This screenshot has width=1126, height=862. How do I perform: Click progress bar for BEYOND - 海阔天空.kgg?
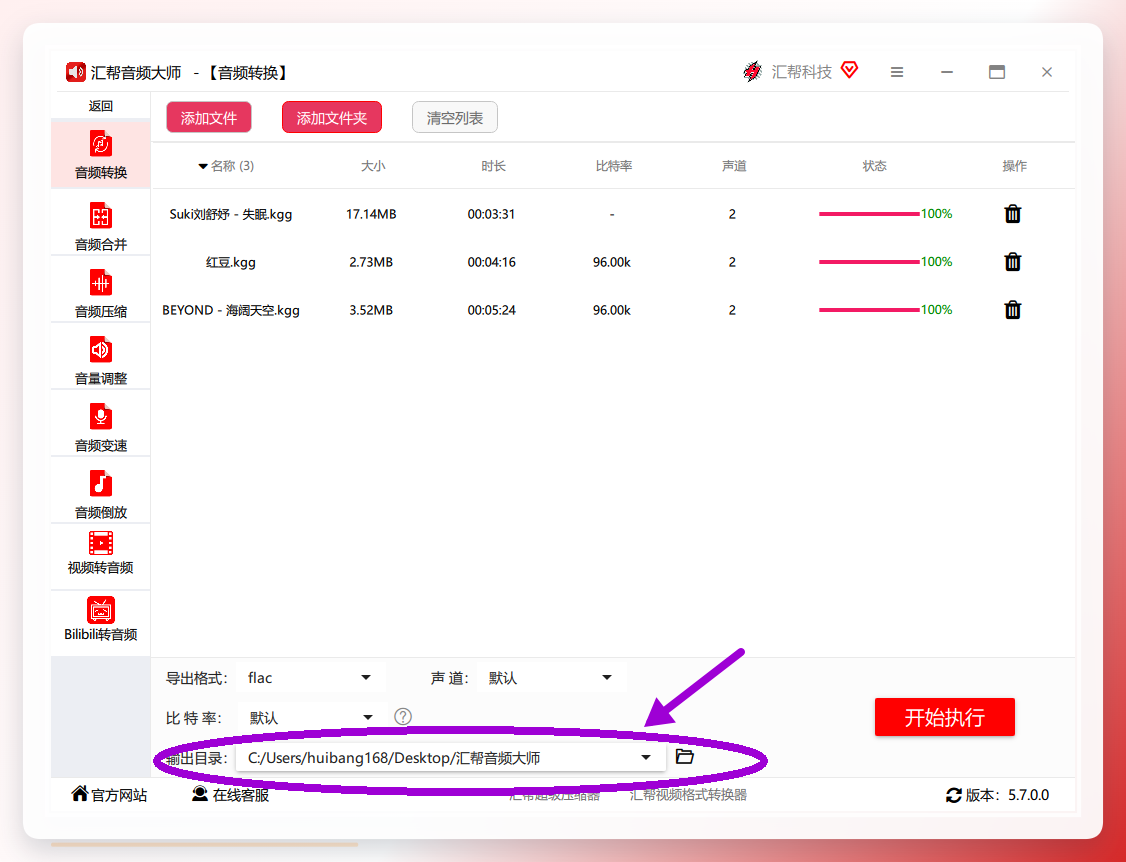869,310
